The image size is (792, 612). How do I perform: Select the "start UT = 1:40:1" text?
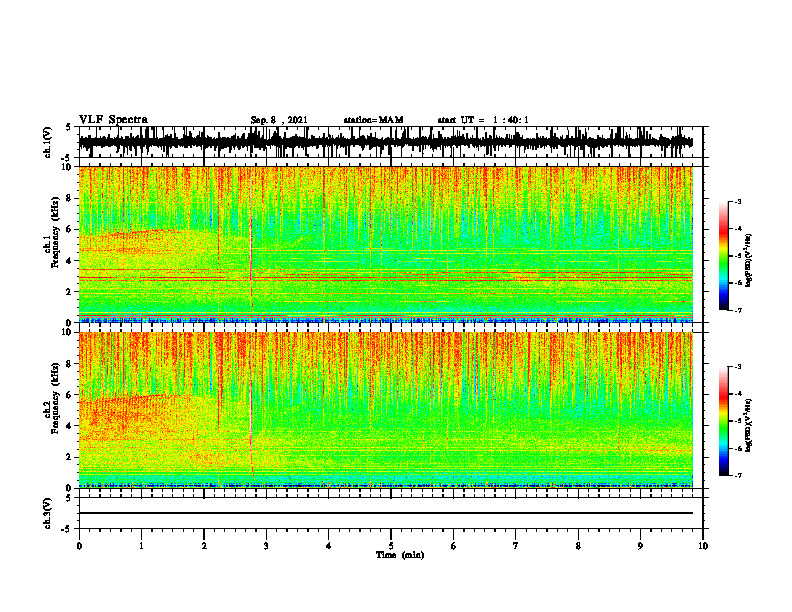(483, 120)
